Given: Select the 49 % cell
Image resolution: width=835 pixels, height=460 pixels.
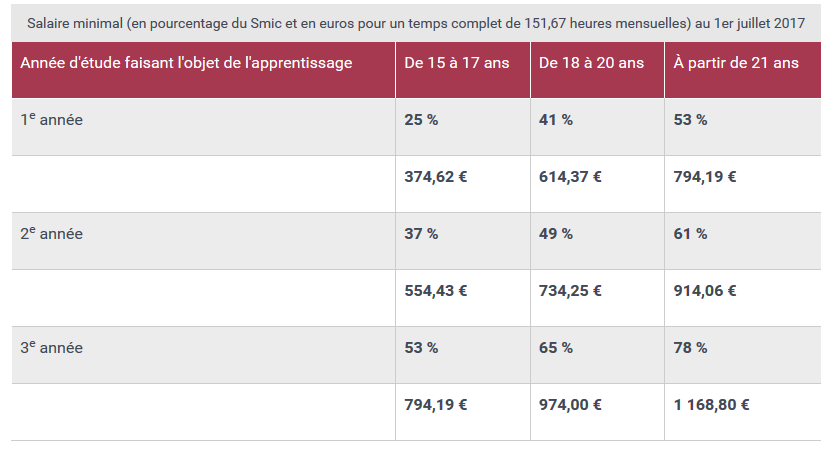Looking at the screenshot, I should 556,234.
